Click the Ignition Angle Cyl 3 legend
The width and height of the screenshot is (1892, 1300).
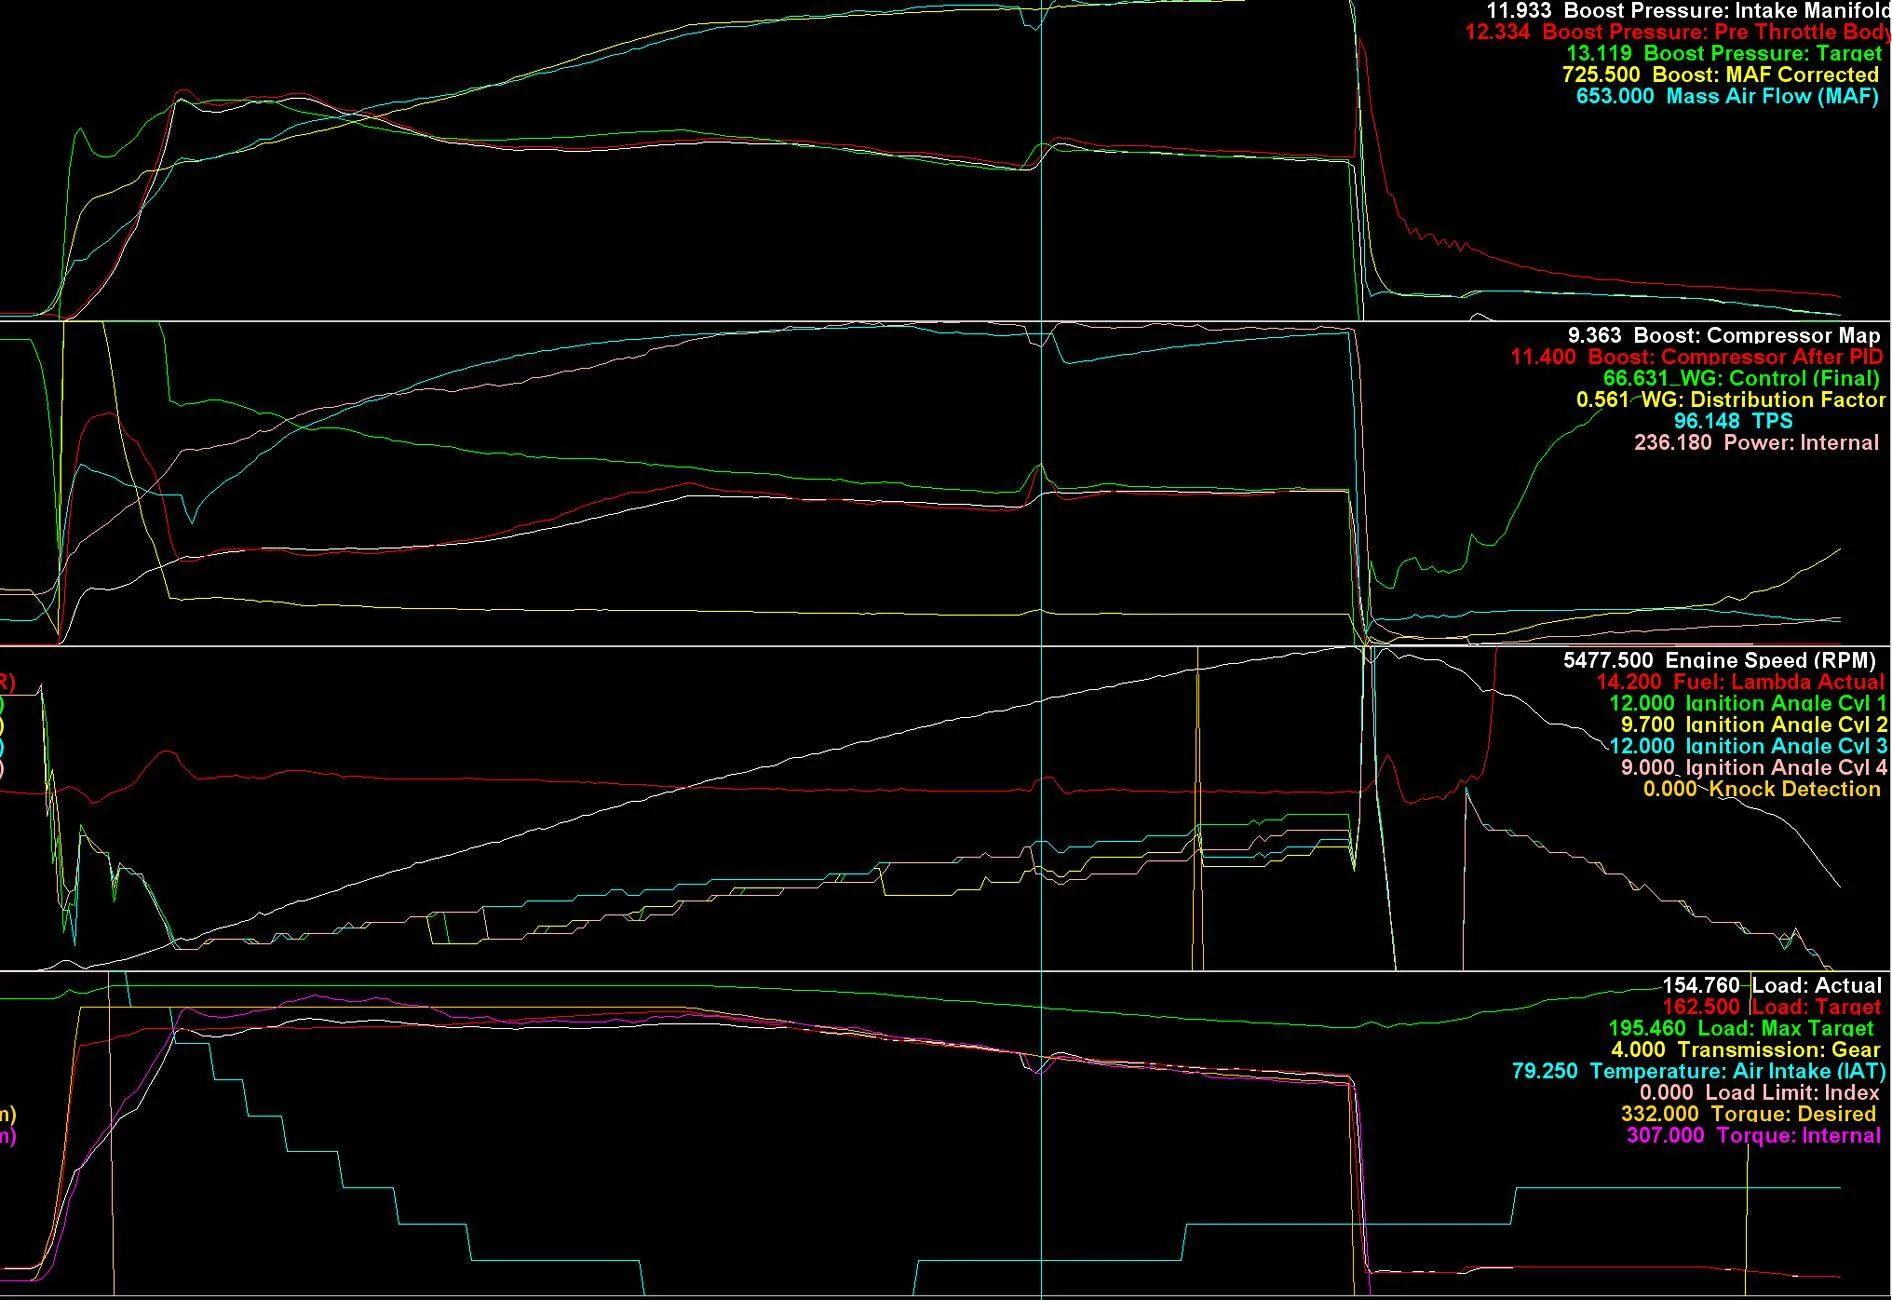pos(1747,747)
